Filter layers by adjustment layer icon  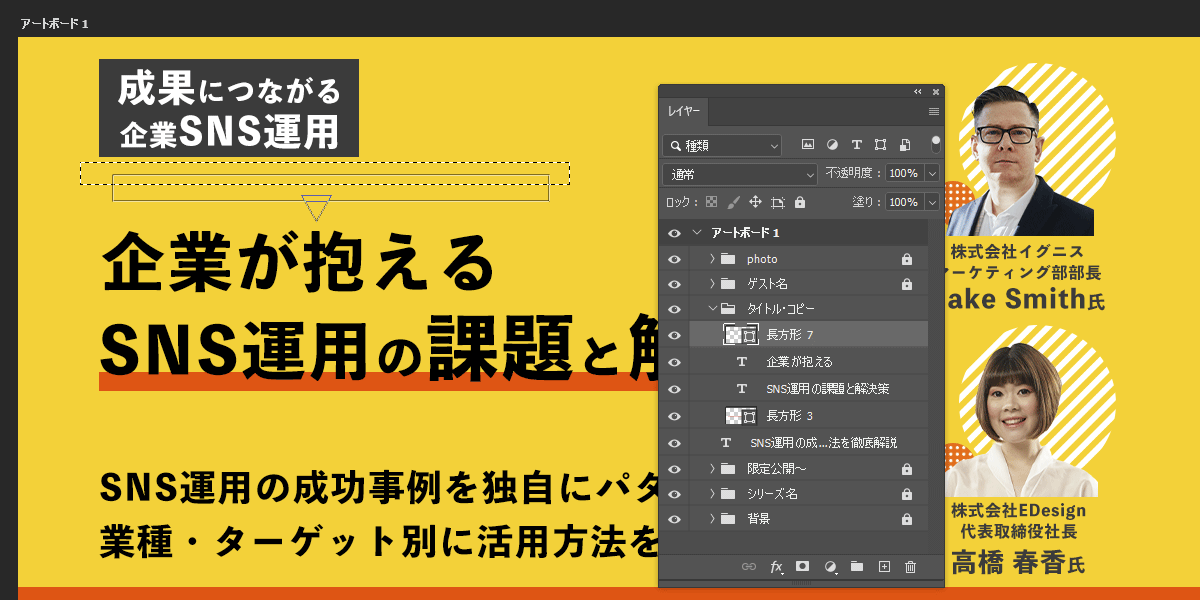[x=832, y=145]
